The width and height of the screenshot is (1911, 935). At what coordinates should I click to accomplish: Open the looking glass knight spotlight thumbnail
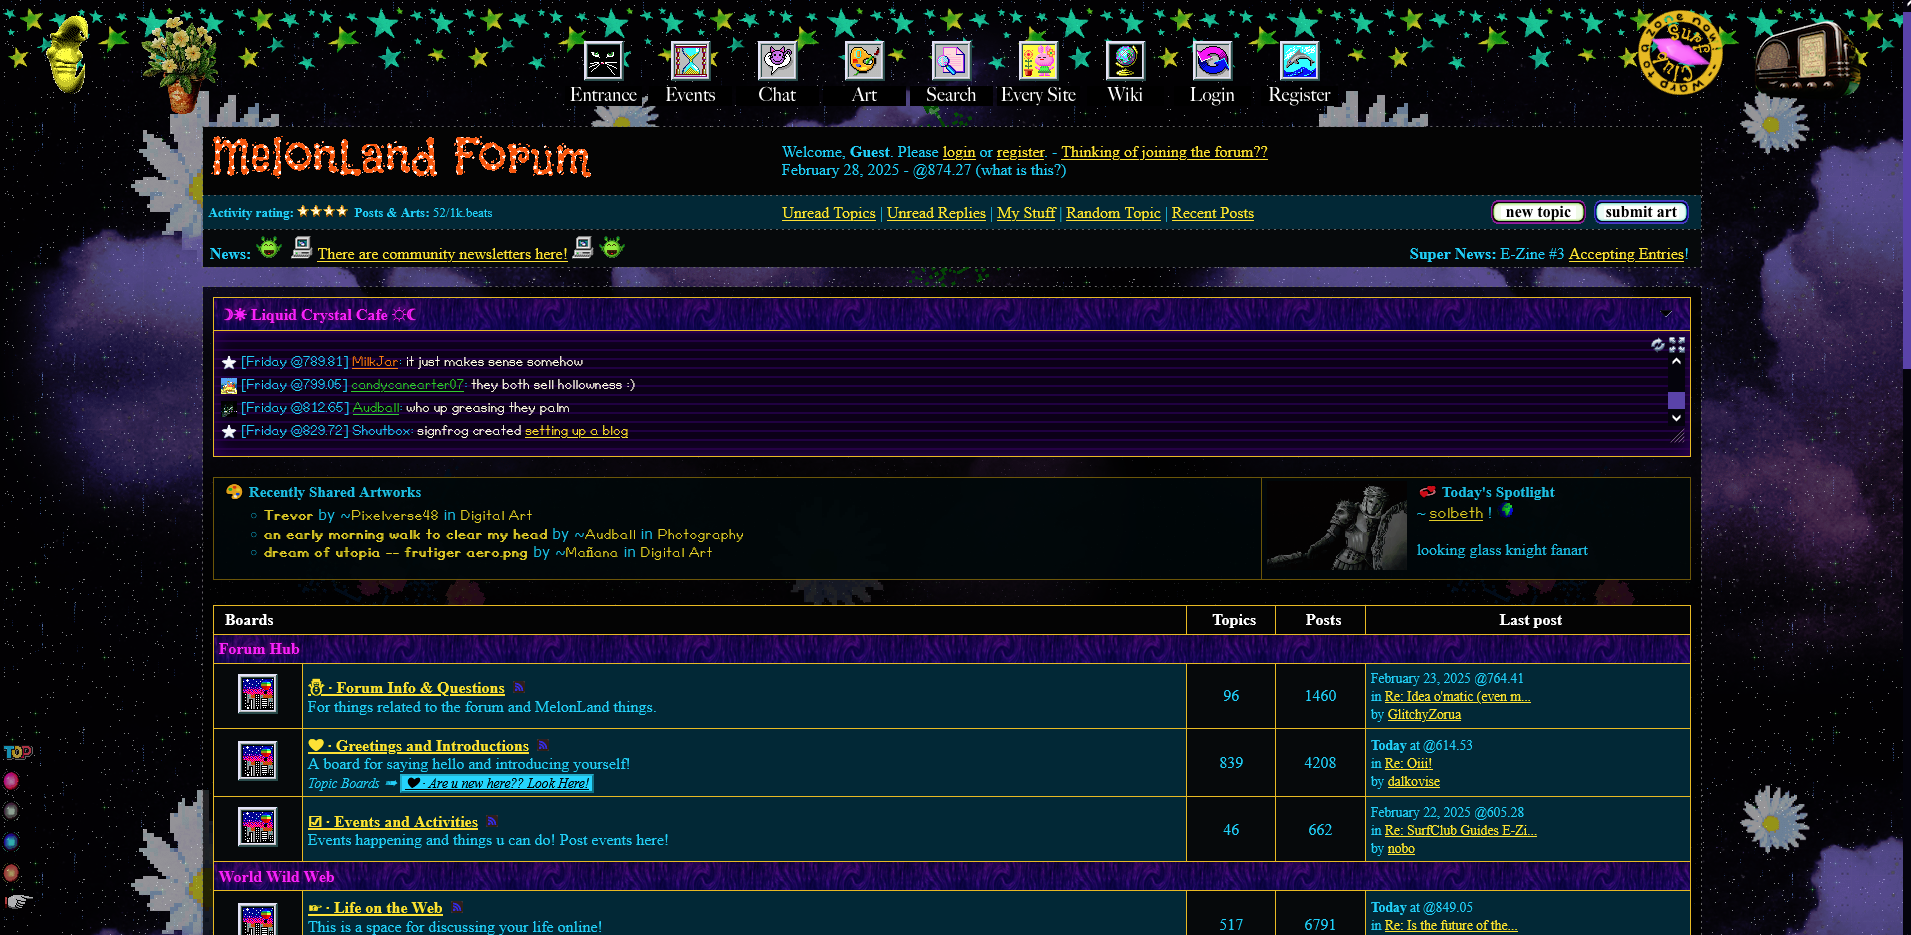(x=1336, y=528)
